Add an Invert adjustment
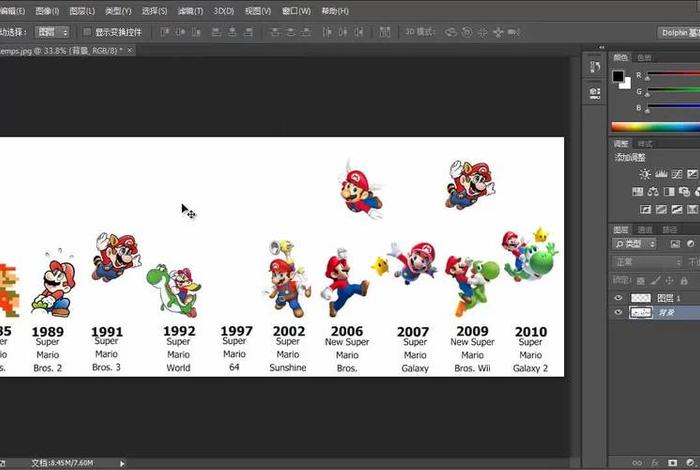This screenshot has height=470, width=700. point(646,209)
